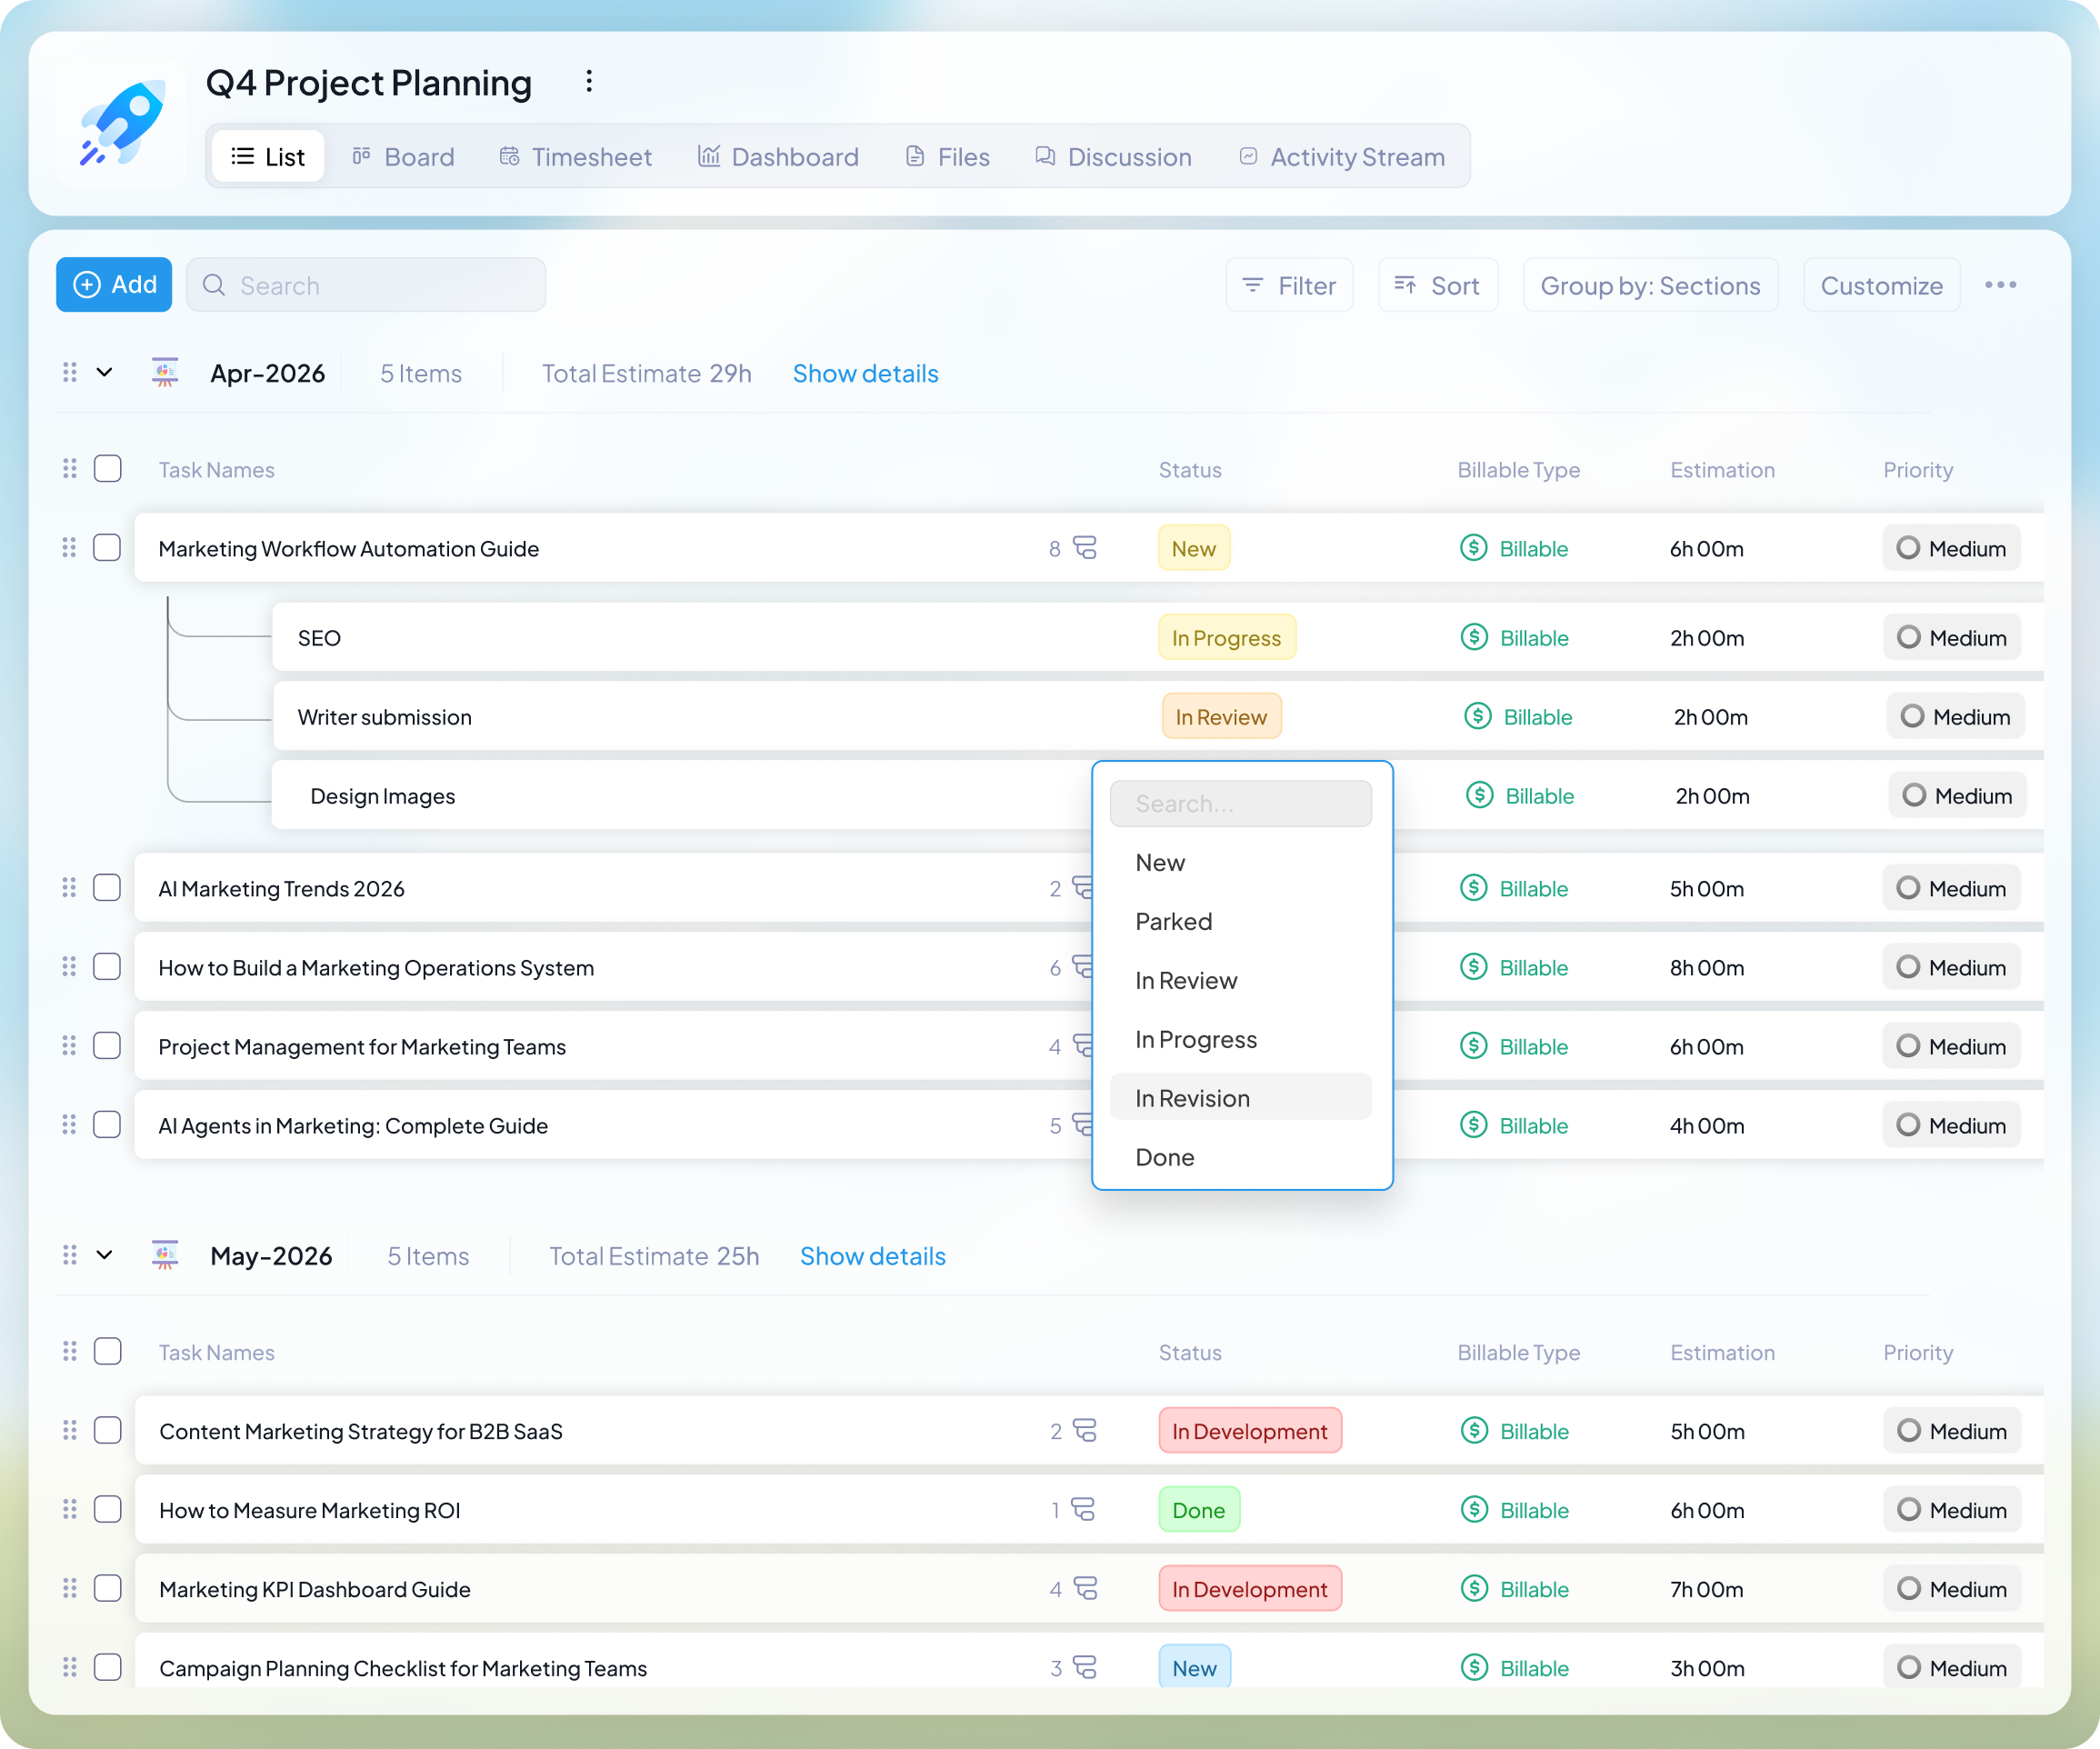Click the search magnifier icon
Image resolution: width=2100 pixels, height=1749 pixels.
click(x=214, y=285)
